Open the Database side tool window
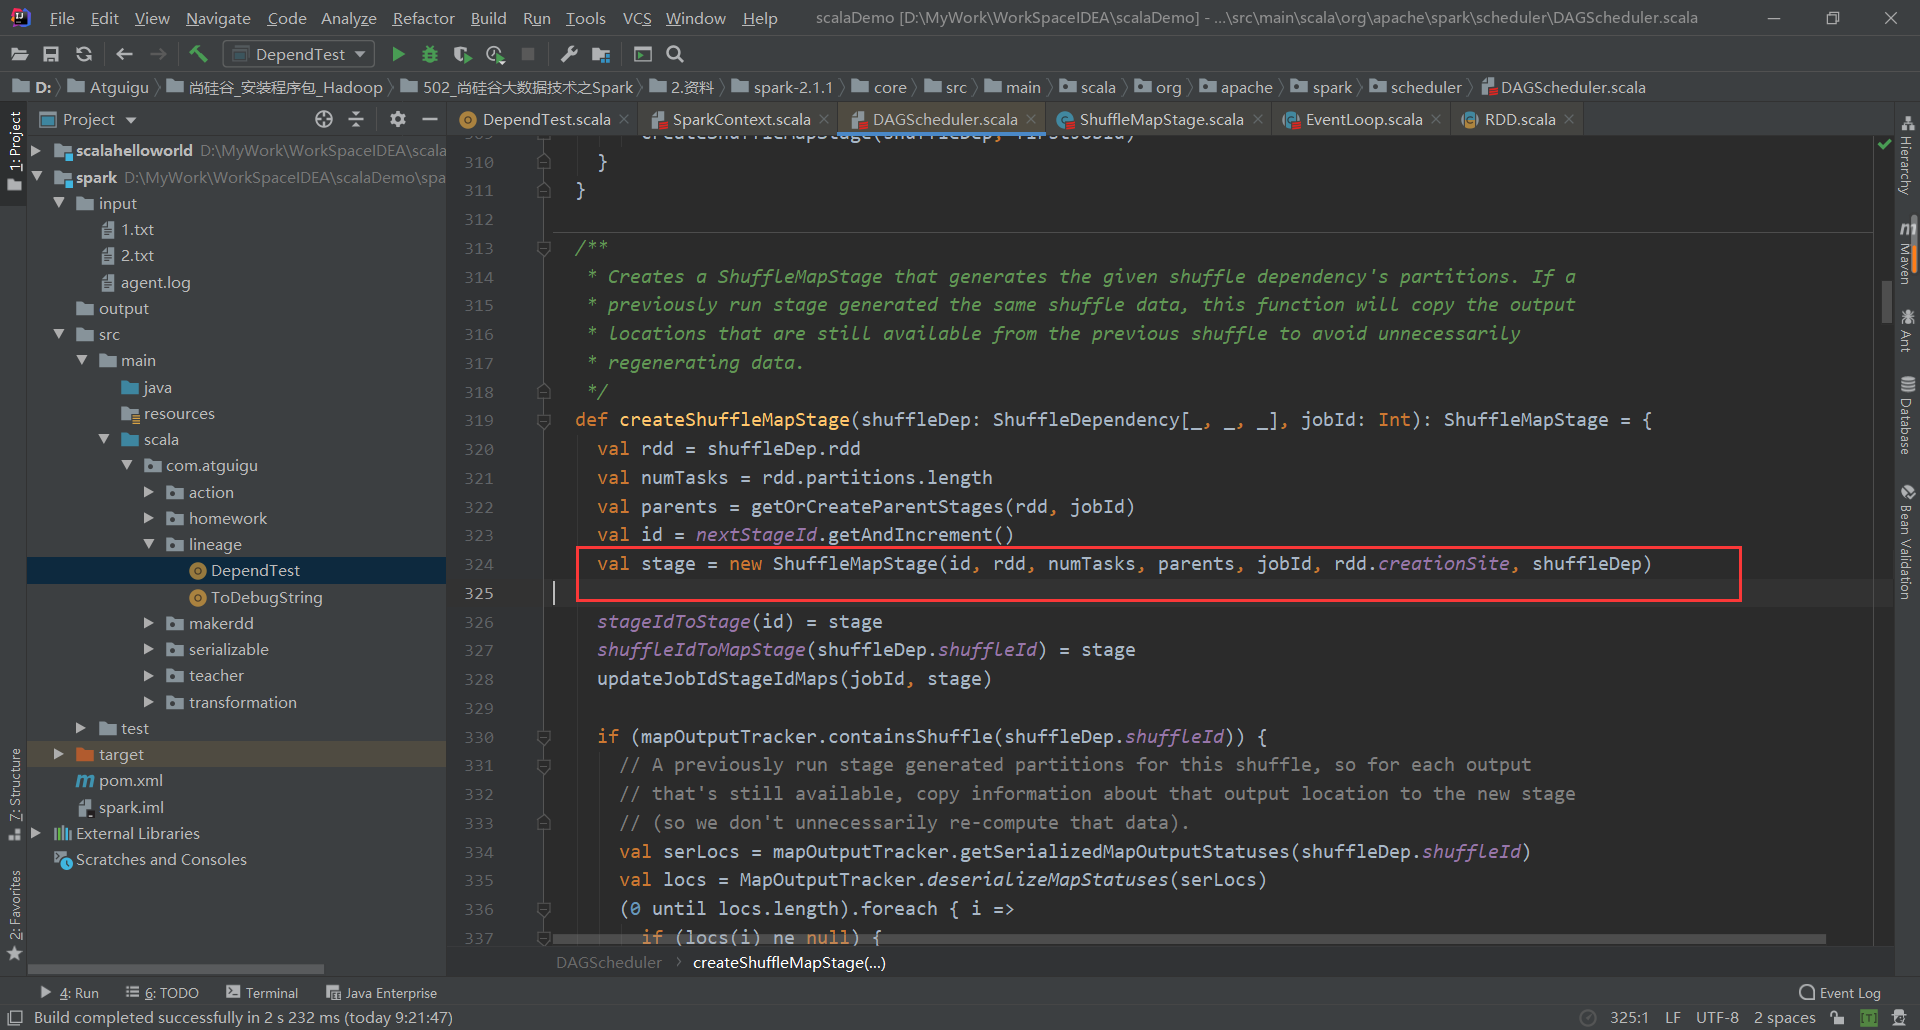Screen dimensions: 1920x1030 point(1908,416)
